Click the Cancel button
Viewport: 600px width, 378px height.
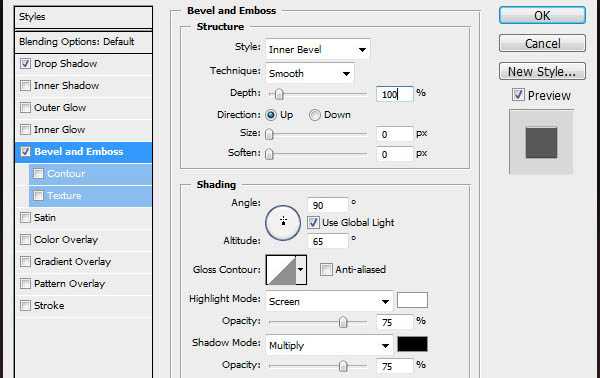542,43
